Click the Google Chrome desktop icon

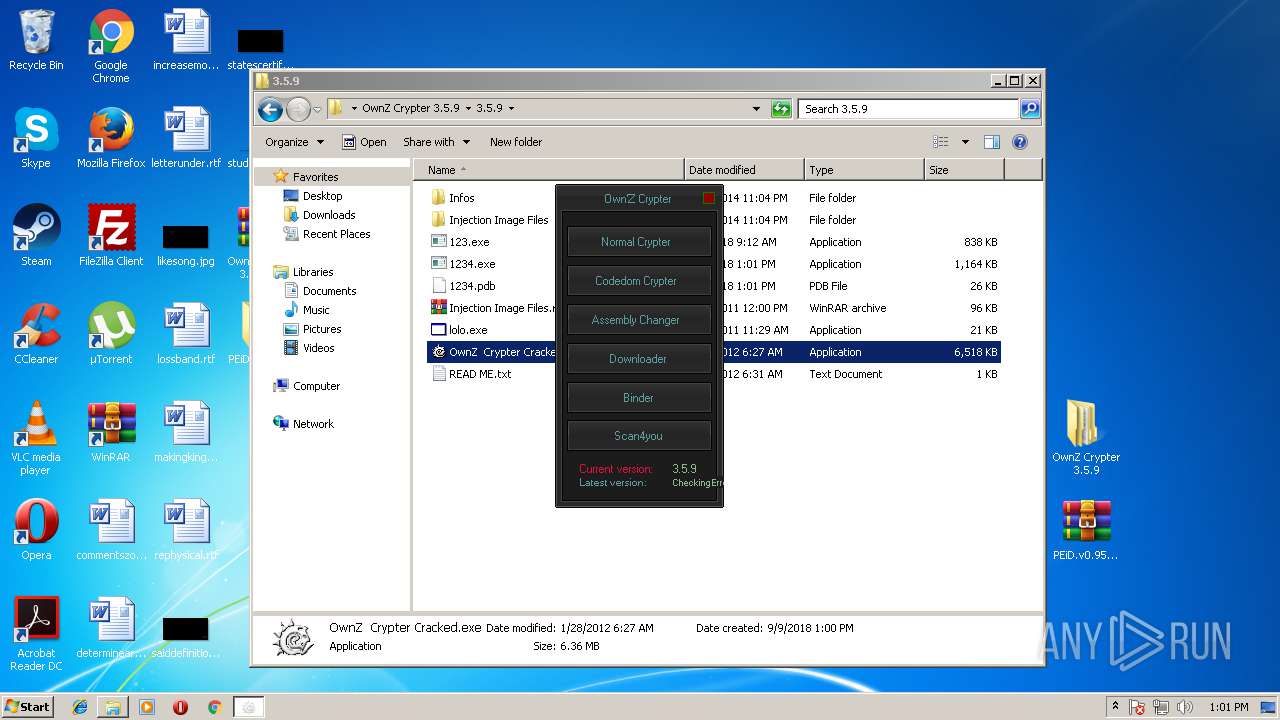coord(111,47)
